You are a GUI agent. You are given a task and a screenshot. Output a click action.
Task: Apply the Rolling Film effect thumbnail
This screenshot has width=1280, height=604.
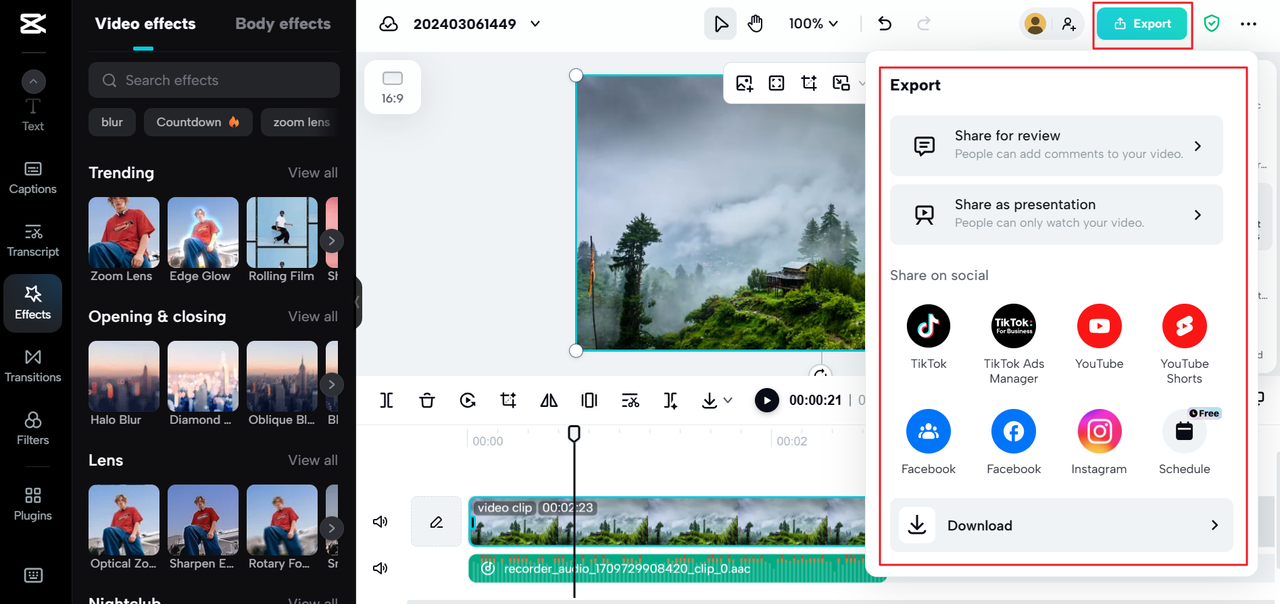click(x=282, y=233)
